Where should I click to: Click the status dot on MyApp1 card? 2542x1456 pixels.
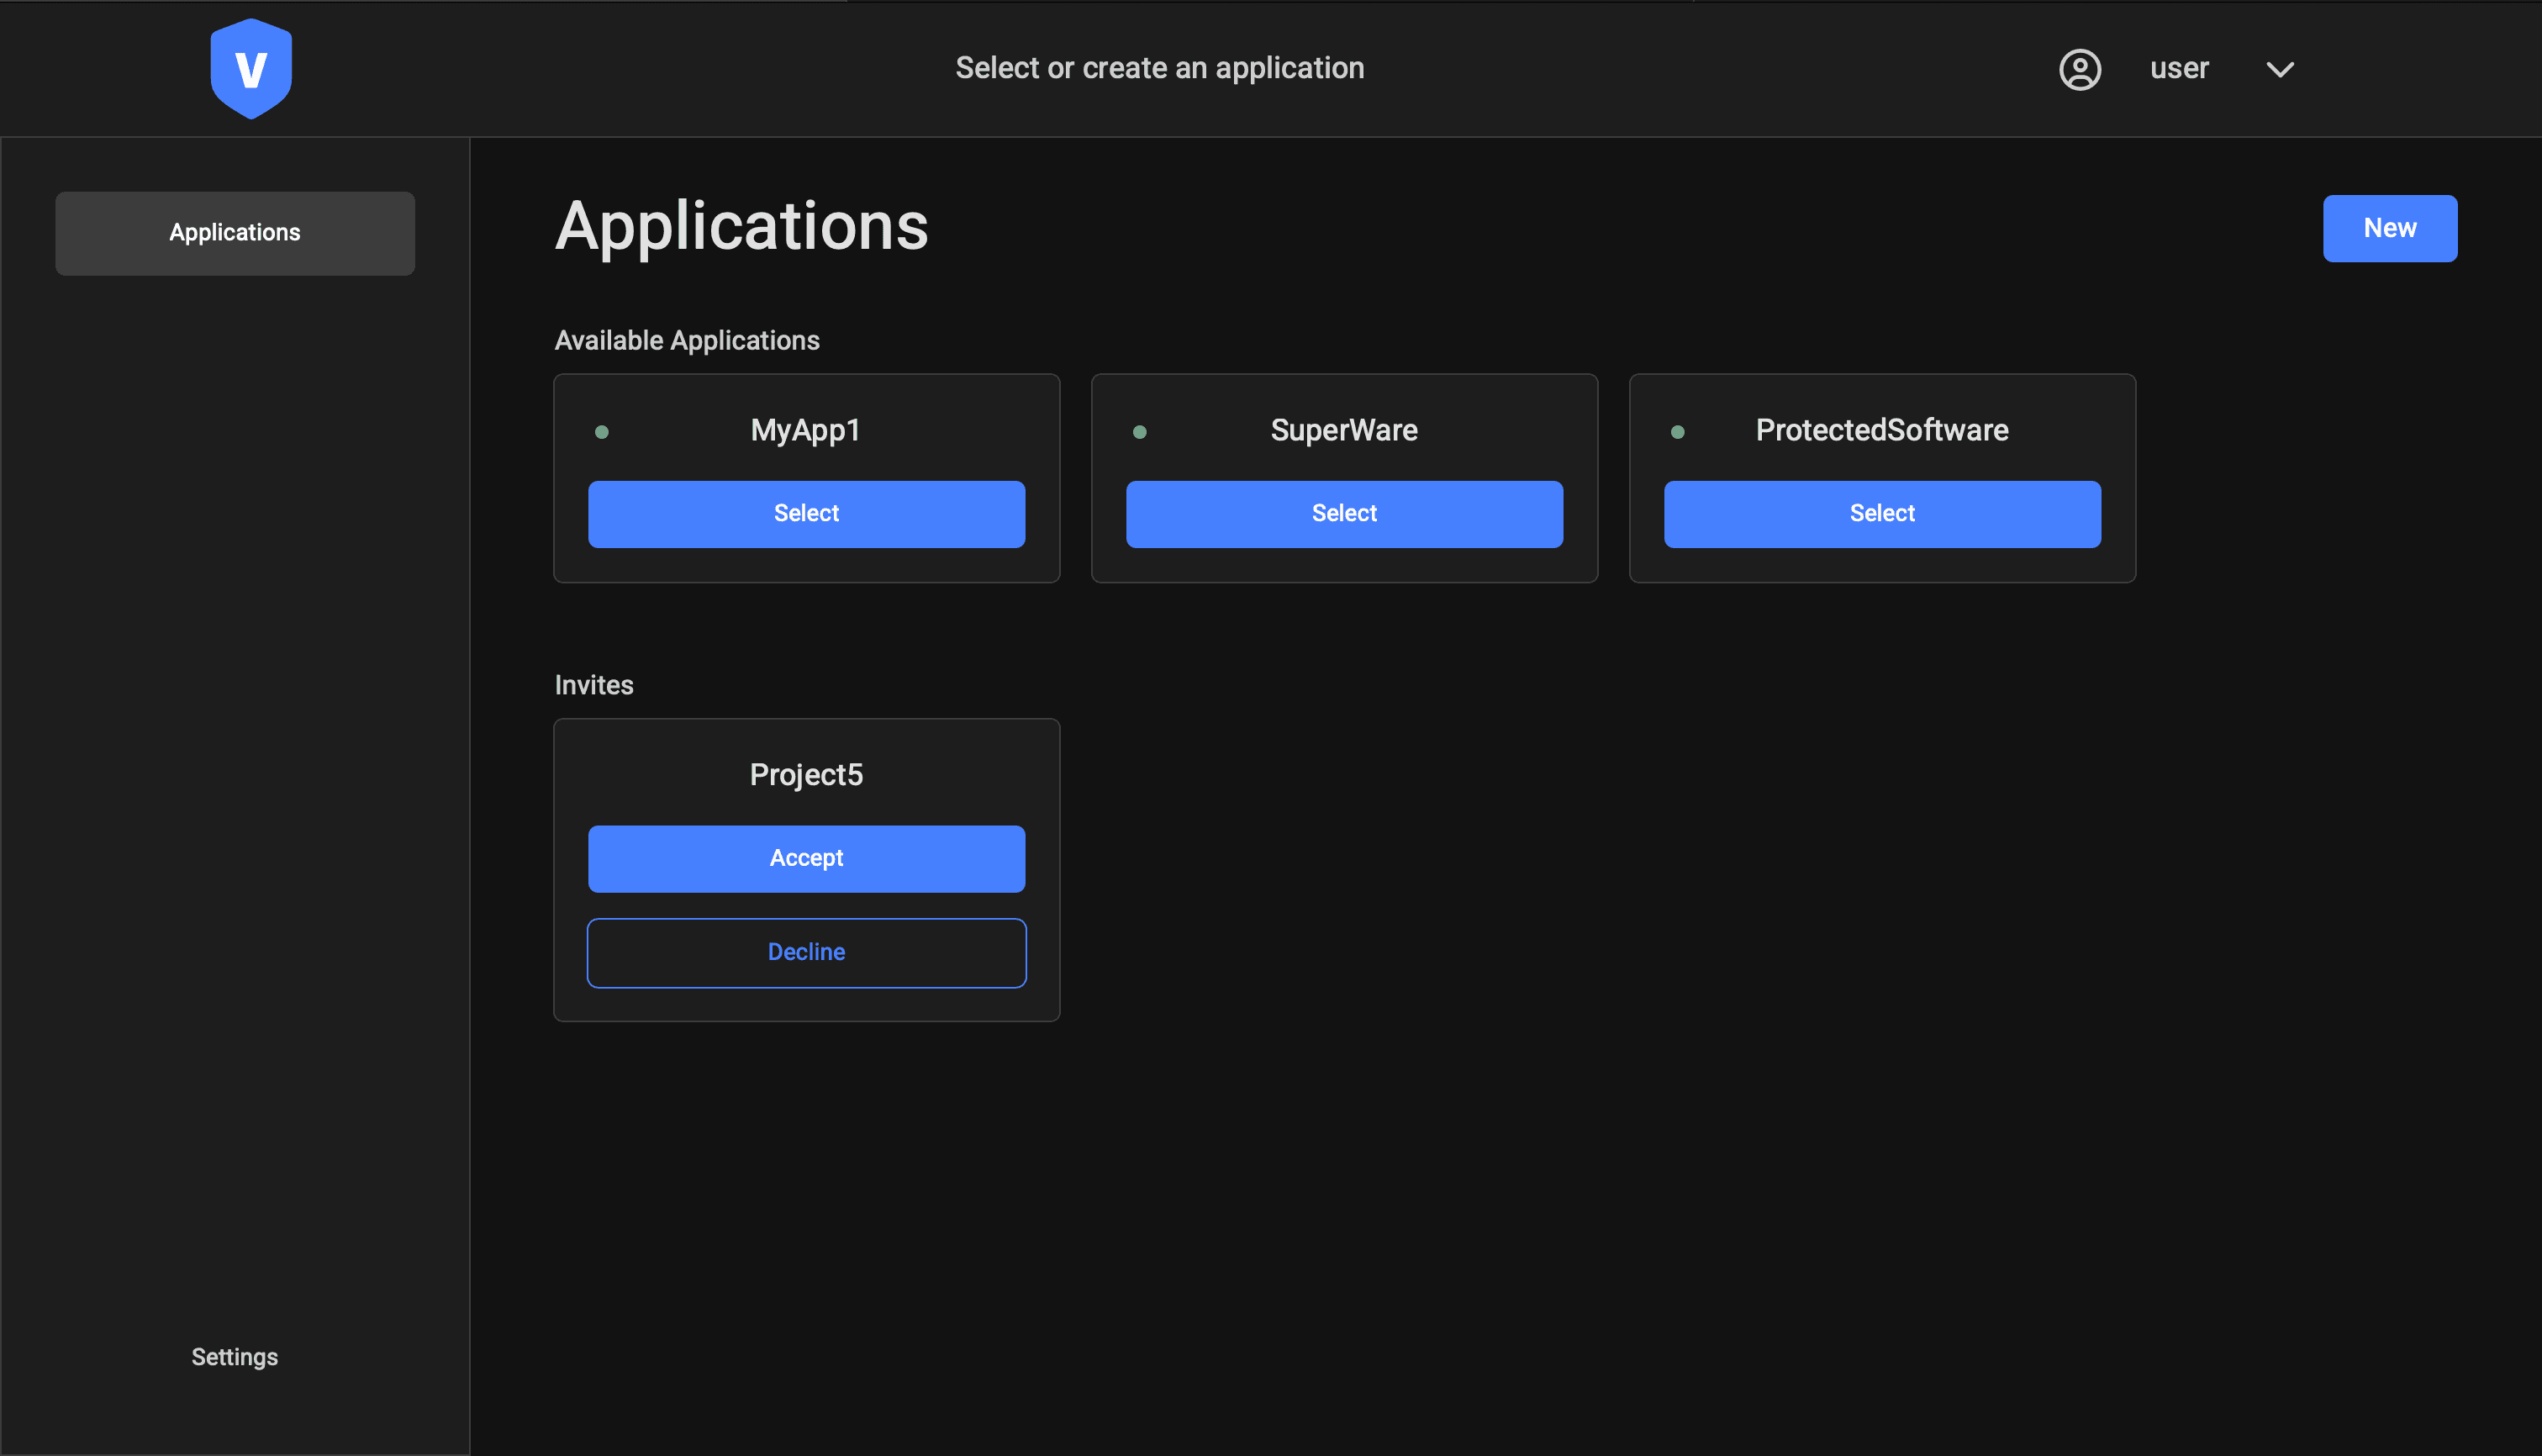(x=602, y=431)
